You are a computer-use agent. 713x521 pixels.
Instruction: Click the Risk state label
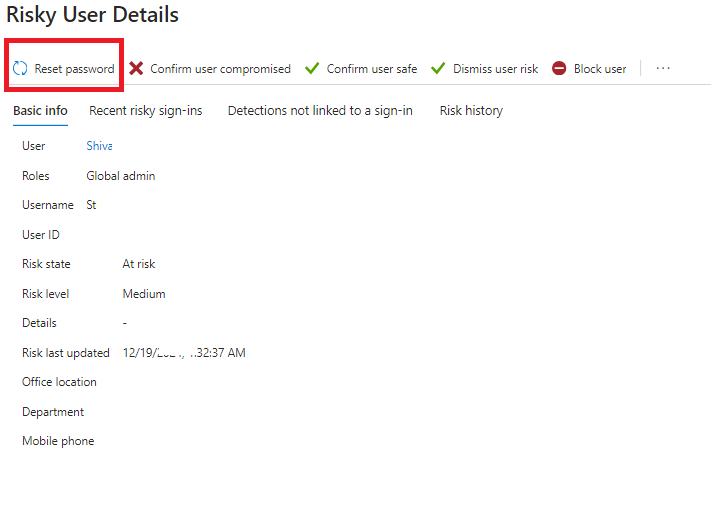pos(46,264)
